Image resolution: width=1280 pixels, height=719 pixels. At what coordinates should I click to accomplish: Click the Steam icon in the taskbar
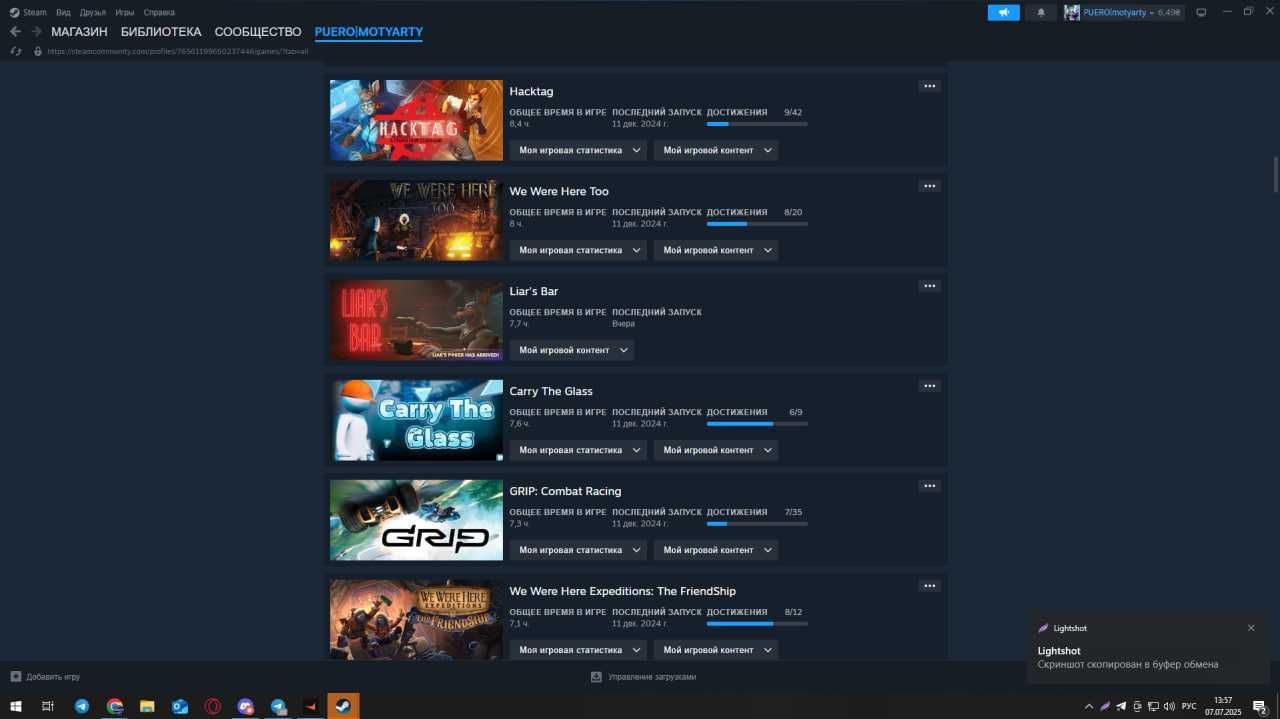pos(343,706)
